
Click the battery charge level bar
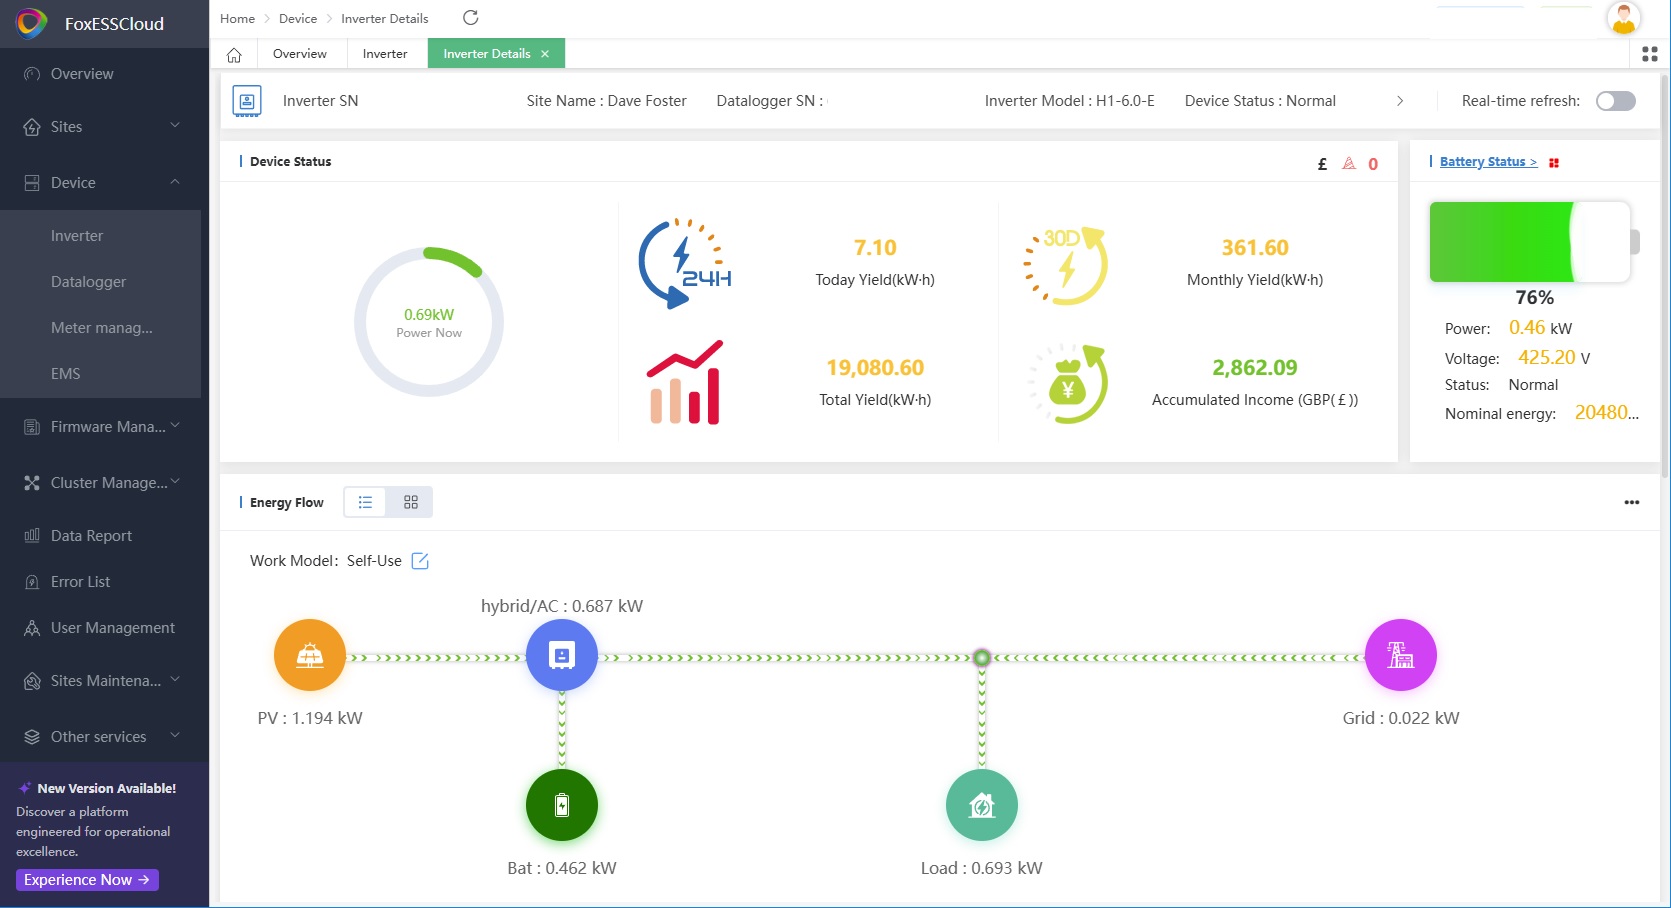point(1530,242)
